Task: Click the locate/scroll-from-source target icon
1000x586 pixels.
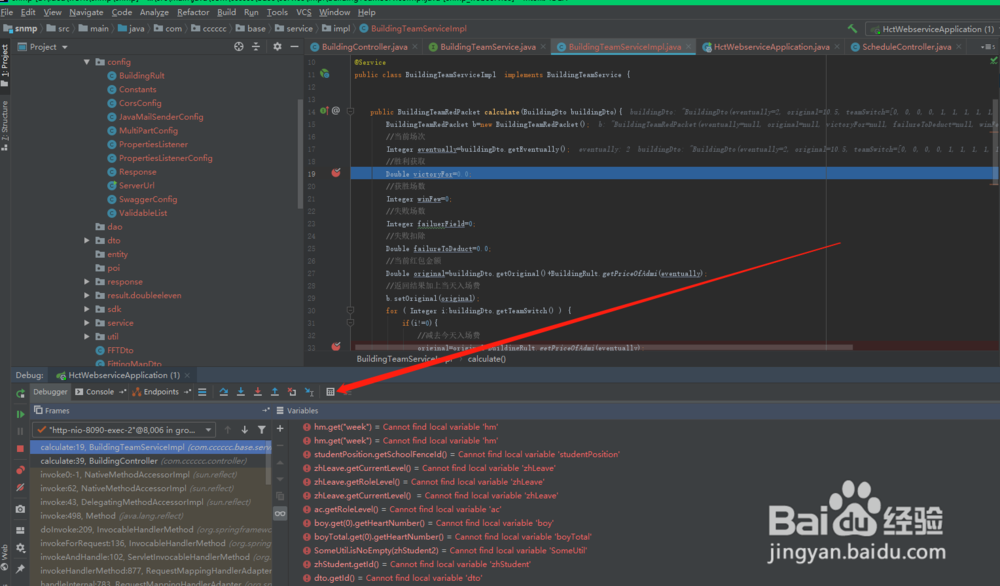Action: pos(239,47)
